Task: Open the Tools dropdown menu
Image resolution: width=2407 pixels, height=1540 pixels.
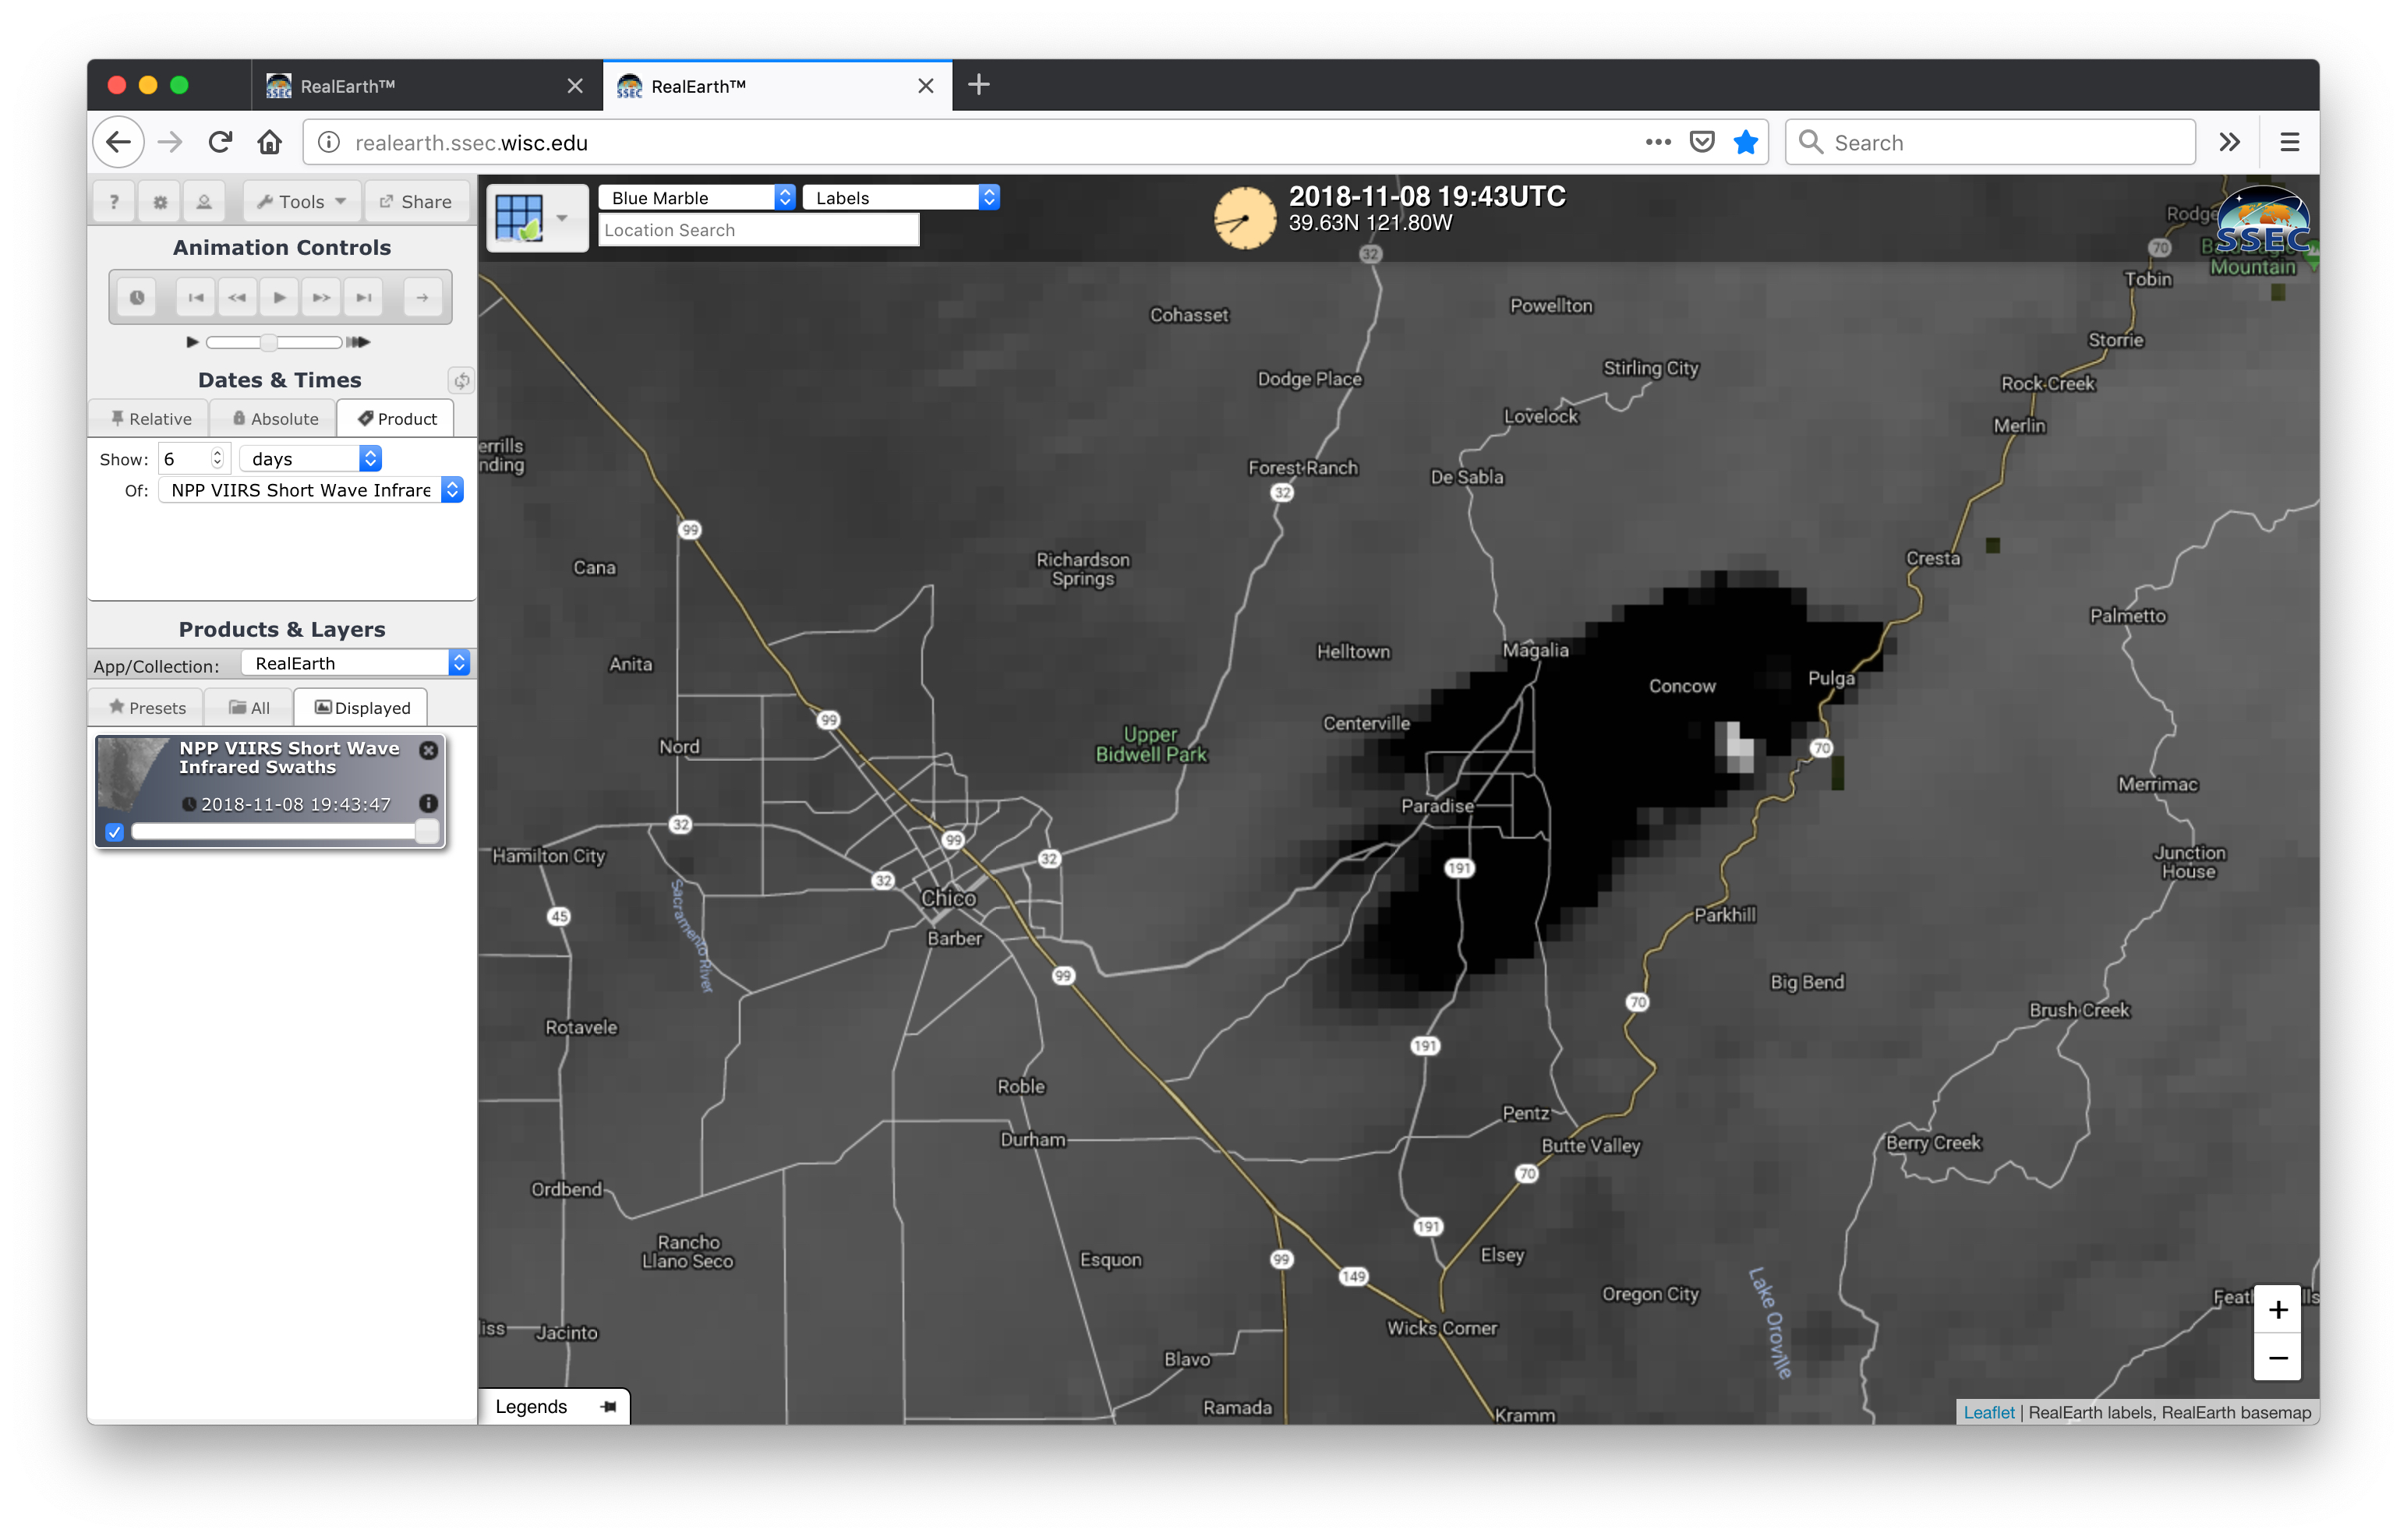Action: (x=301, y=201)
